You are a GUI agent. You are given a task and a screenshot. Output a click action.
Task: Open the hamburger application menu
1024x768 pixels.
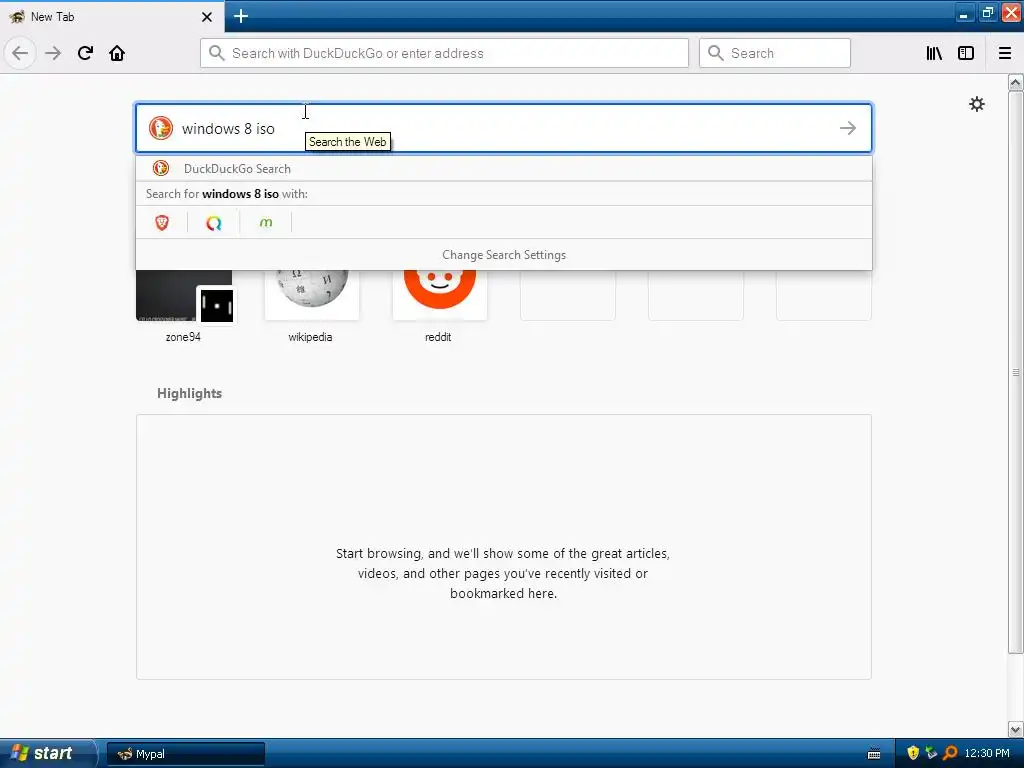[1005, 53]
